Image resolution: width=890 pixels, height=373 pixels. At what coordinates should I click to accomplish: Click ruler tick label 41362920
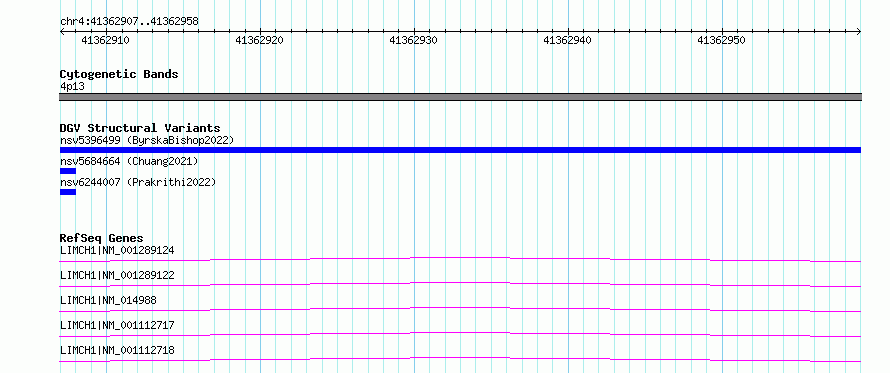point(259,40)
